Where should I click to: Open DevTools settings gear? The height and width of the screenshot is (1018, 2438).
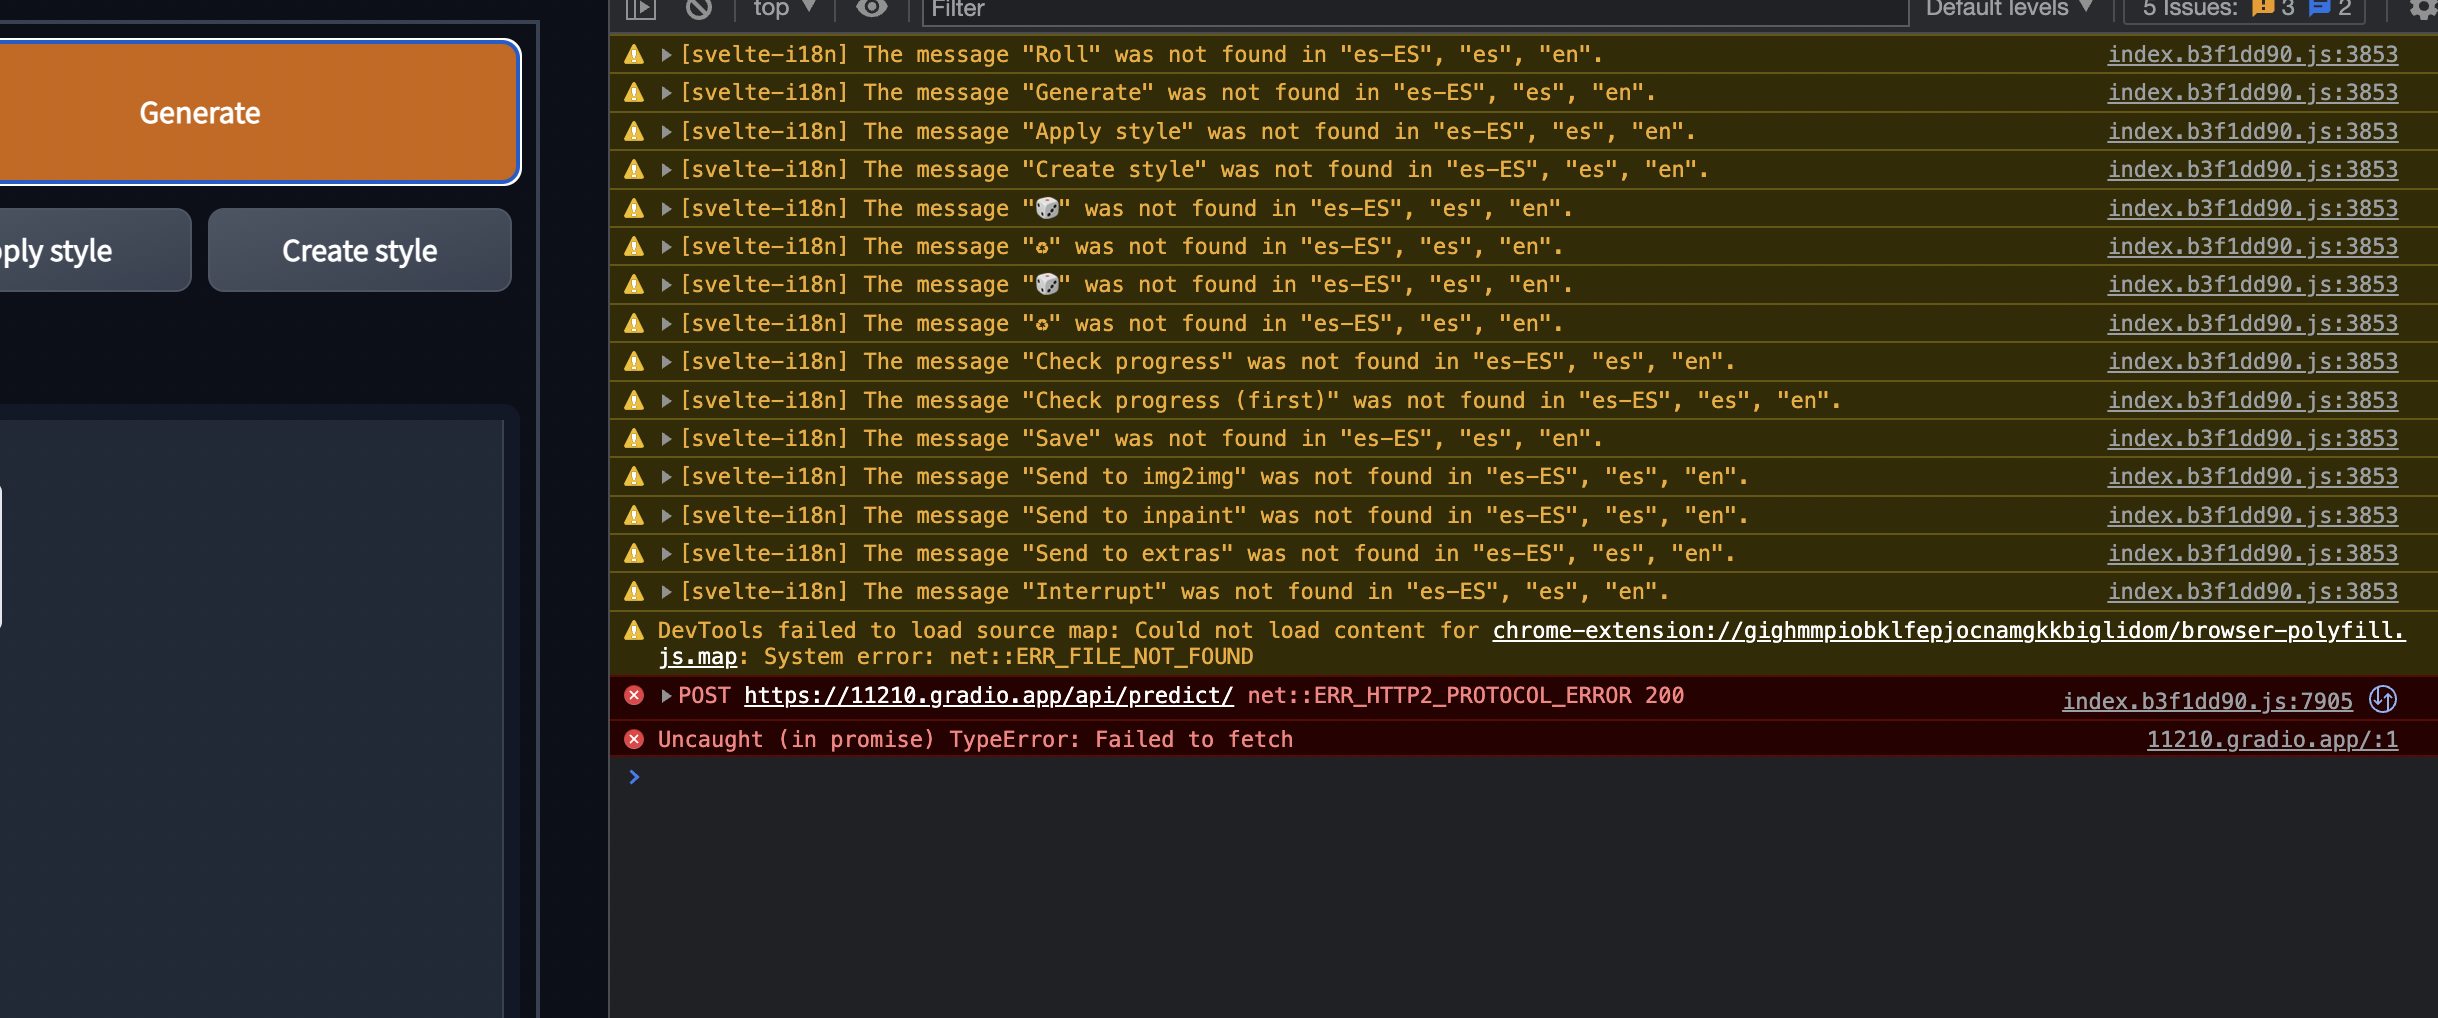tap(2424, 8)
